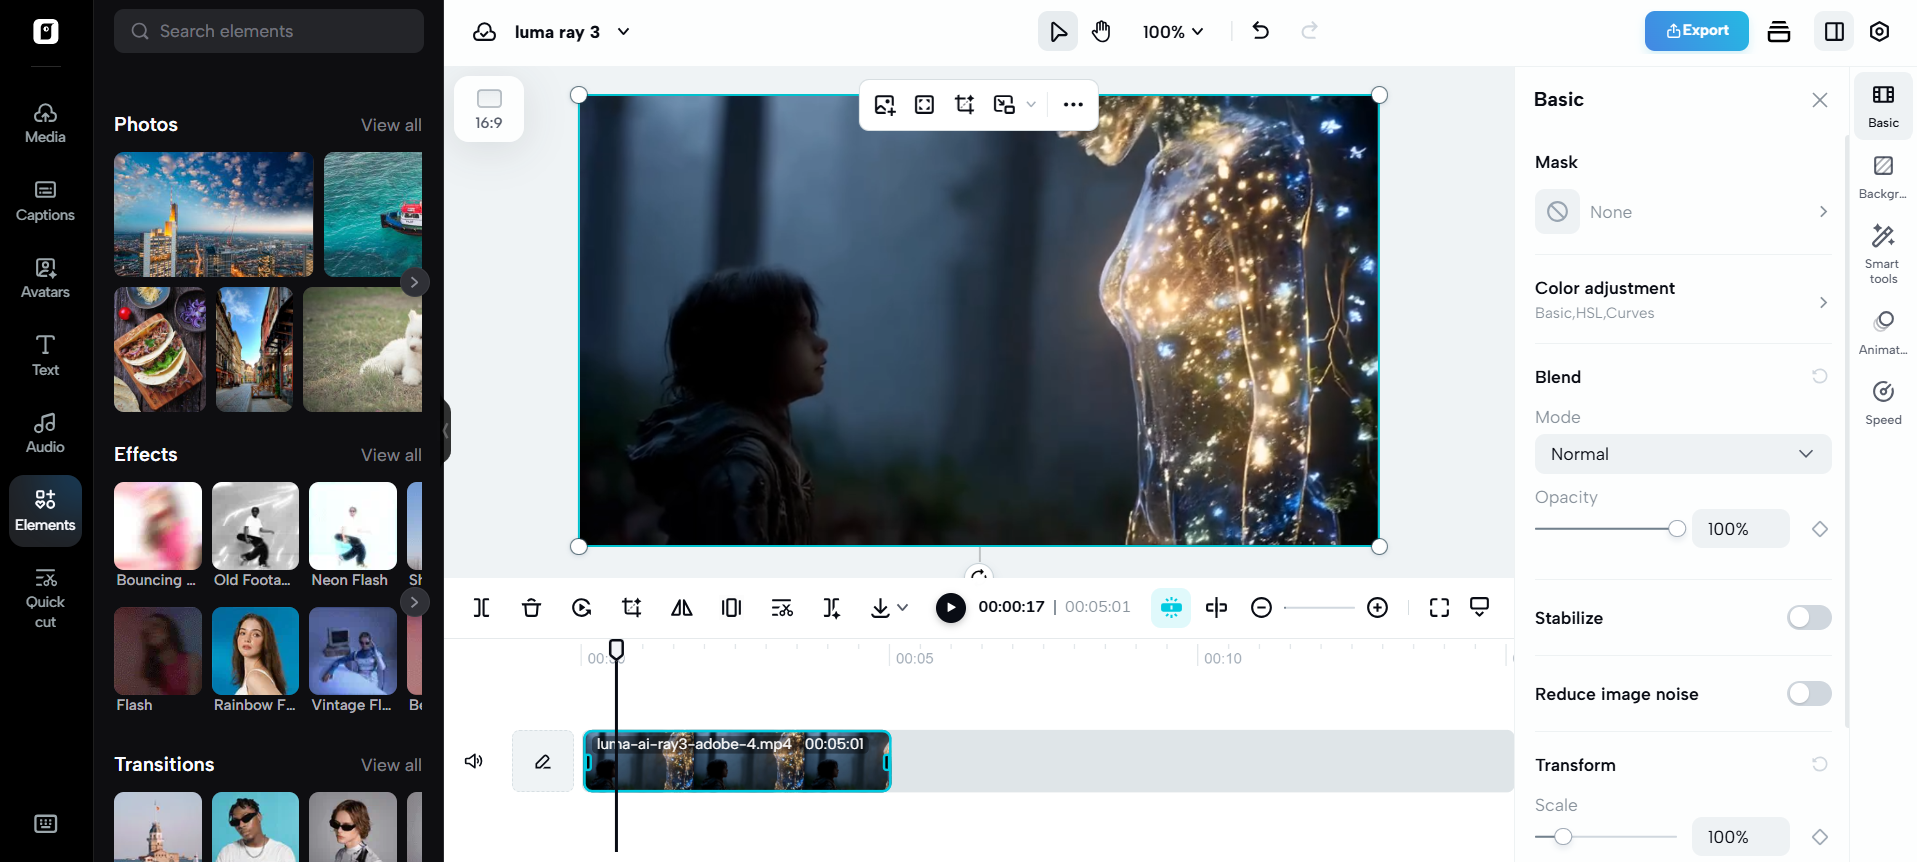1917x862 pixels.
Task: Open the Avatars panel
Action: 45,278
